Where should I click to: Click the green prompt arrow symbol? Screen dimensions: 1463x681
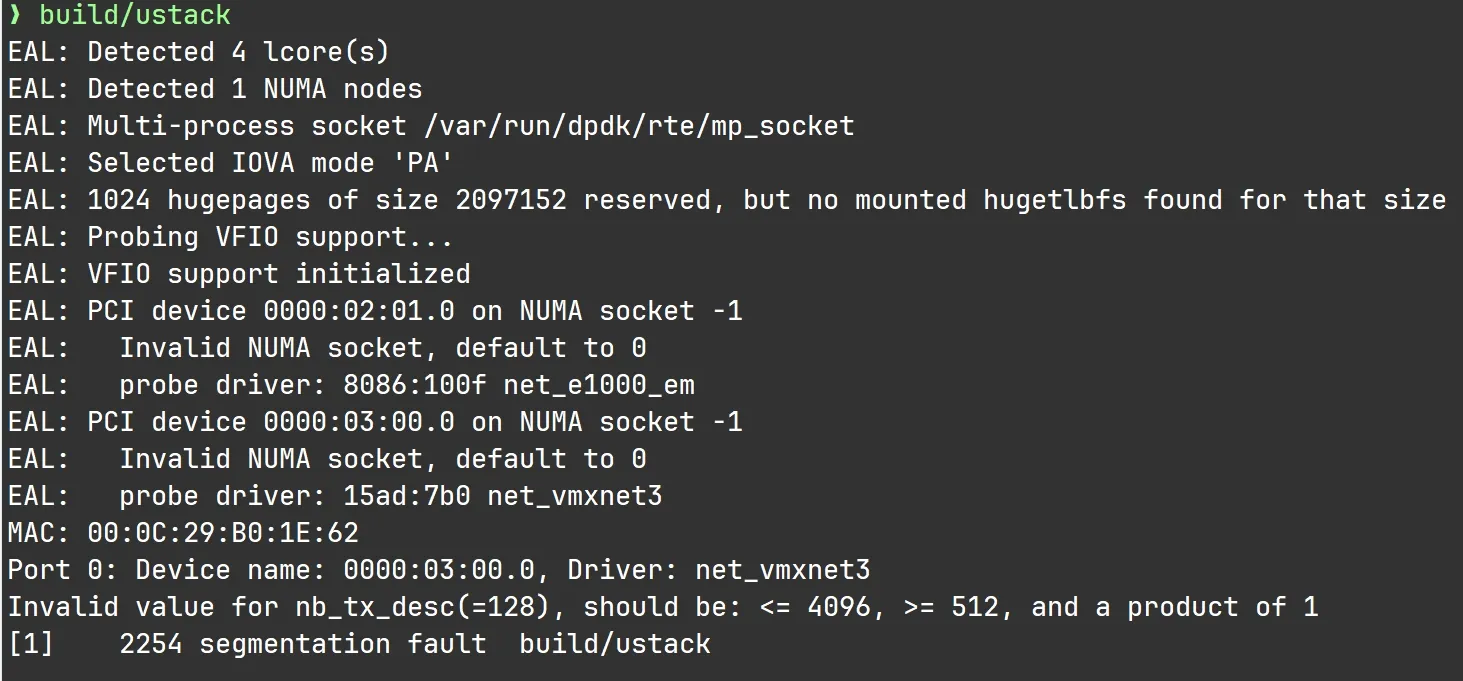[15, 15]
